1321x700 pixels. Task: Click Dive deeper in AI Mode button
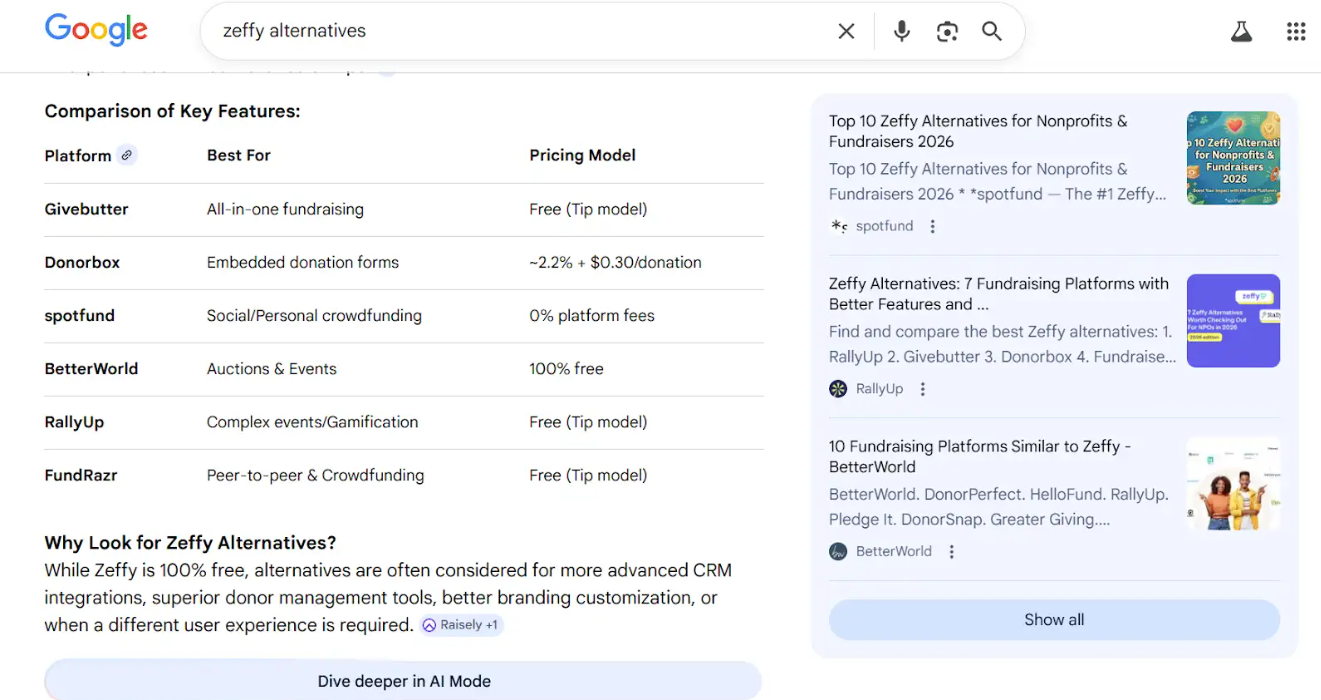(403, 681)
